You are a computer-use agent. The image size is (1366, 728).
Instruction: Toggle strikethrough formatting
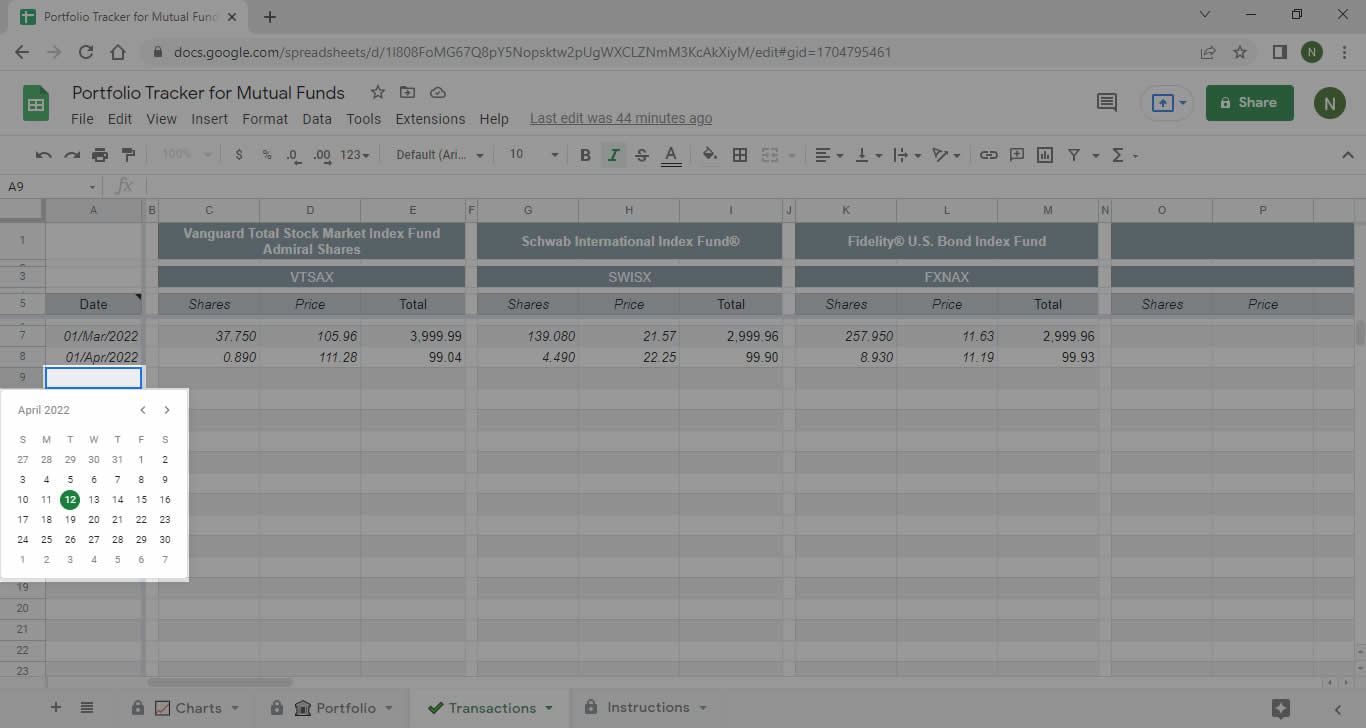641,155
